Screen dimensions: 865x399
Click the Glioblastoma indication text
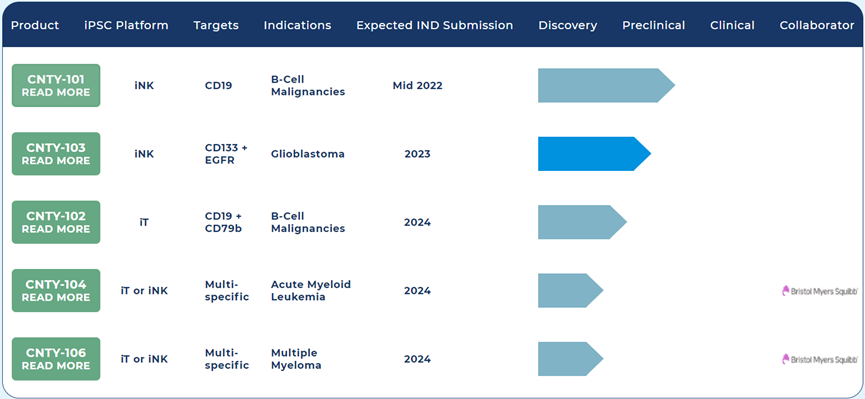[x=308, y=154]
